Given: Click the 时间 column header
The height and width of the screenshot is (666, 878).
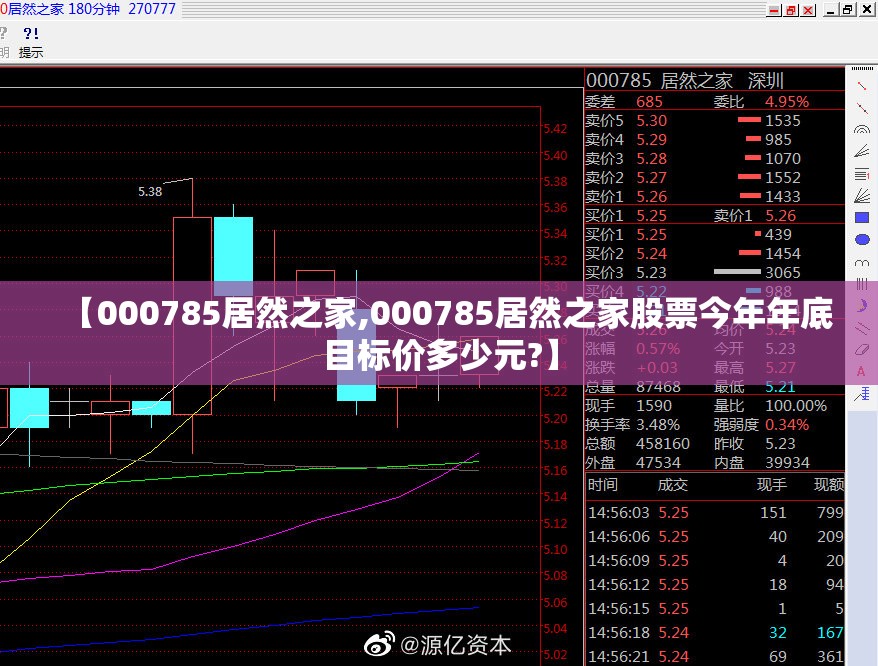Looking at the screenshot, I should click(x=603, y=485).
